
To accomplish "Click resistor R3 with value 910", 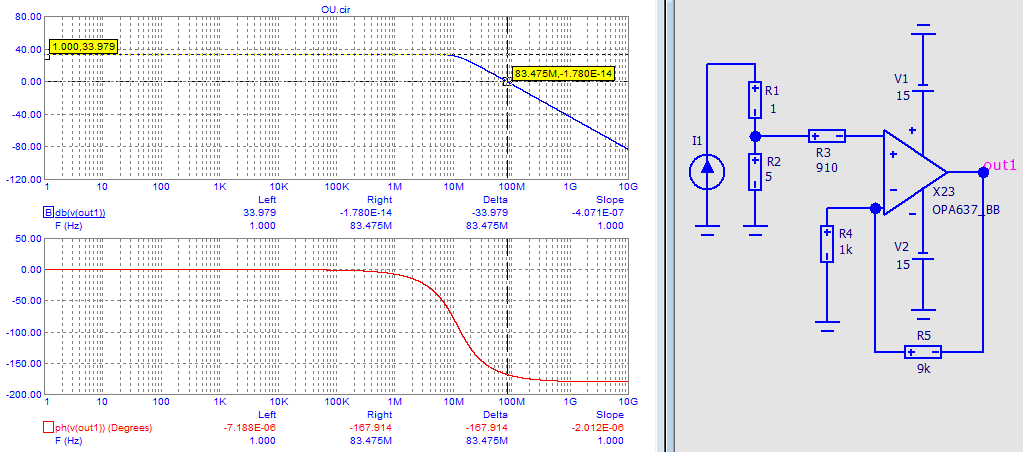I will pyautogui.click(x=826, y=136).
